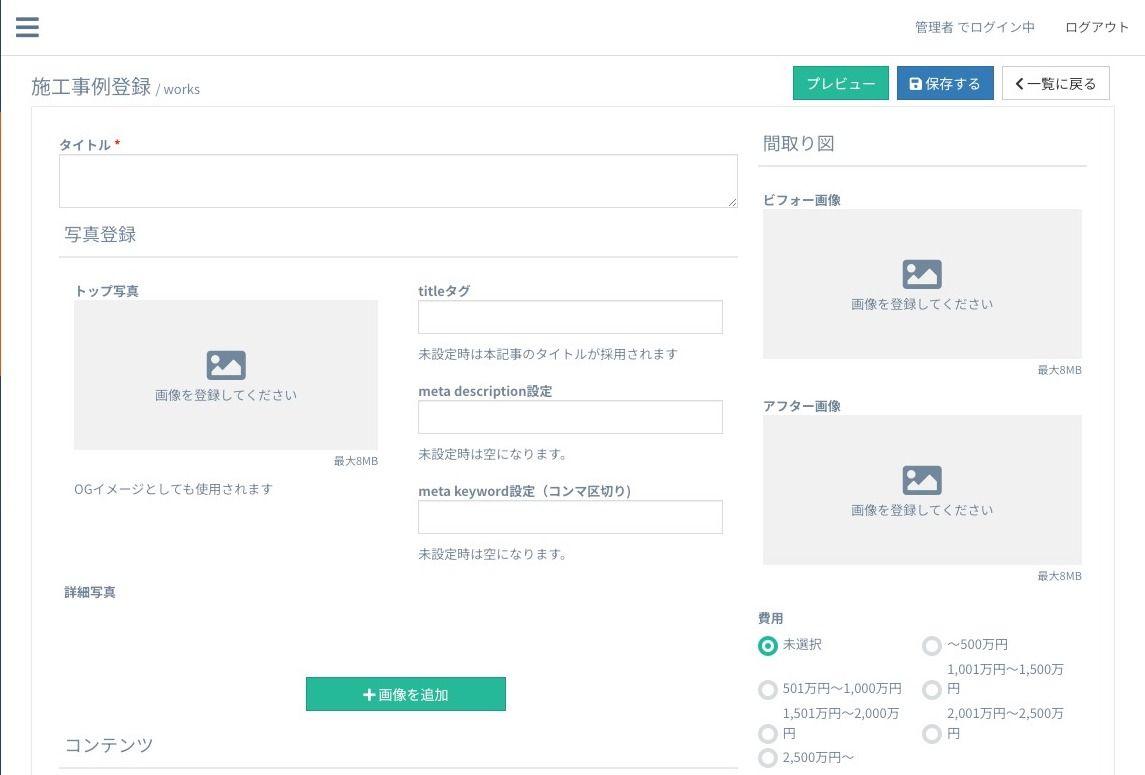This screenshot has width=1145, height=775.
Task: Click the back chevron on 一覧に戻る
Action: click(x=1020, y=84)
